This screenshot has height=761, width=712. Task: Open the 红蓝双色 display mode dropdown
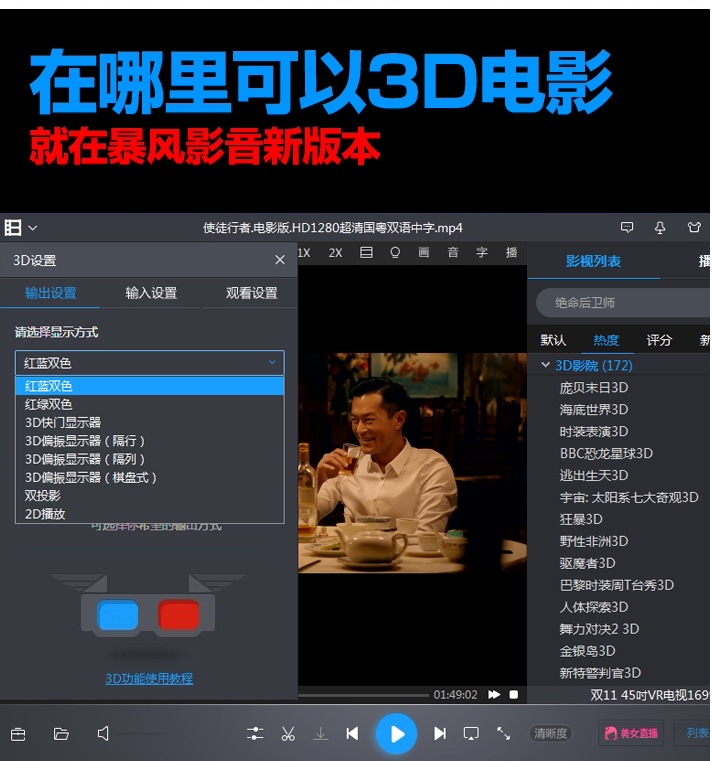point(149,363)
